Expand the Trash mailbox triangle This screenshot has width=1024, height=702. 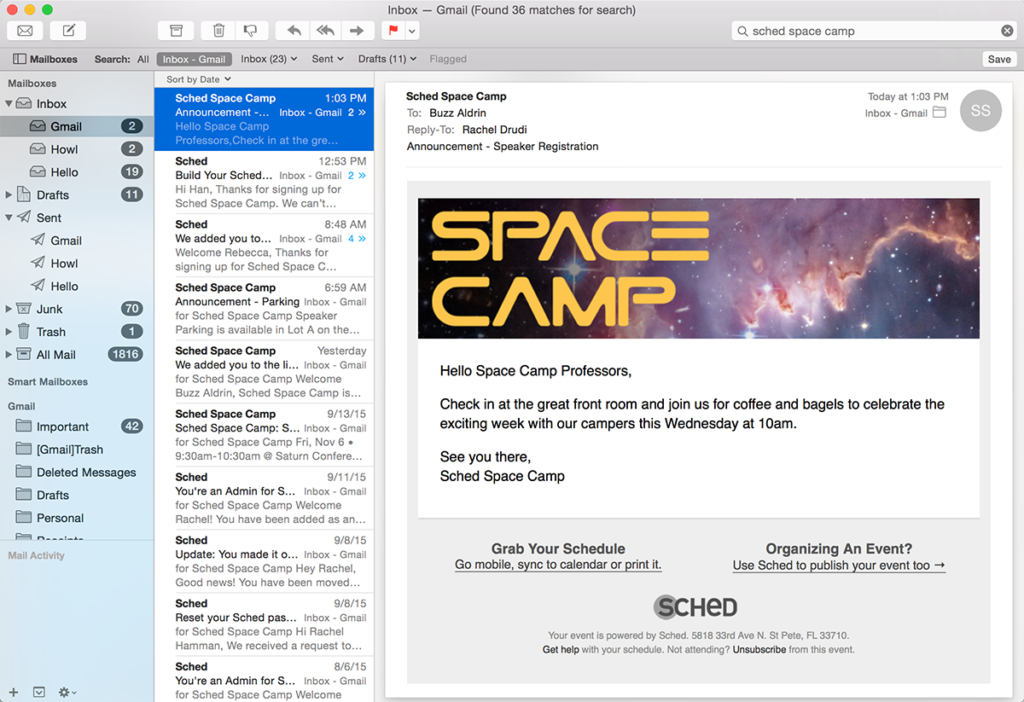point(8,332)
